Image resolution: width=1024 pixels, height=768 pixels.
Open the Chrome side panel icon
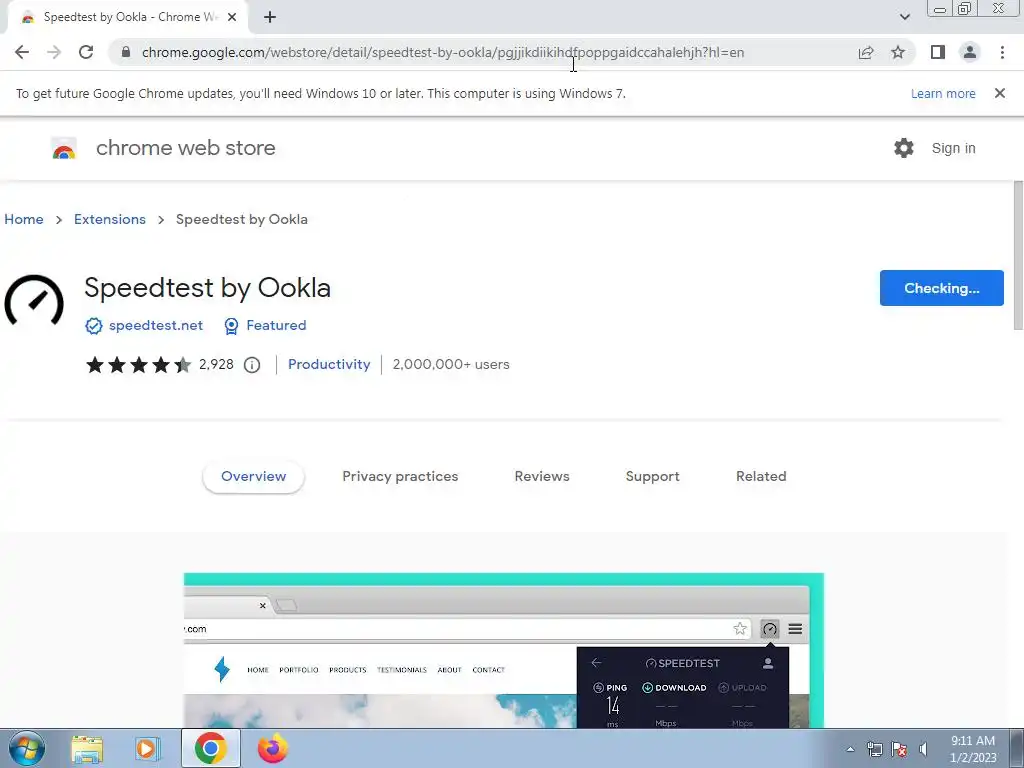click(x=938, y=52)
